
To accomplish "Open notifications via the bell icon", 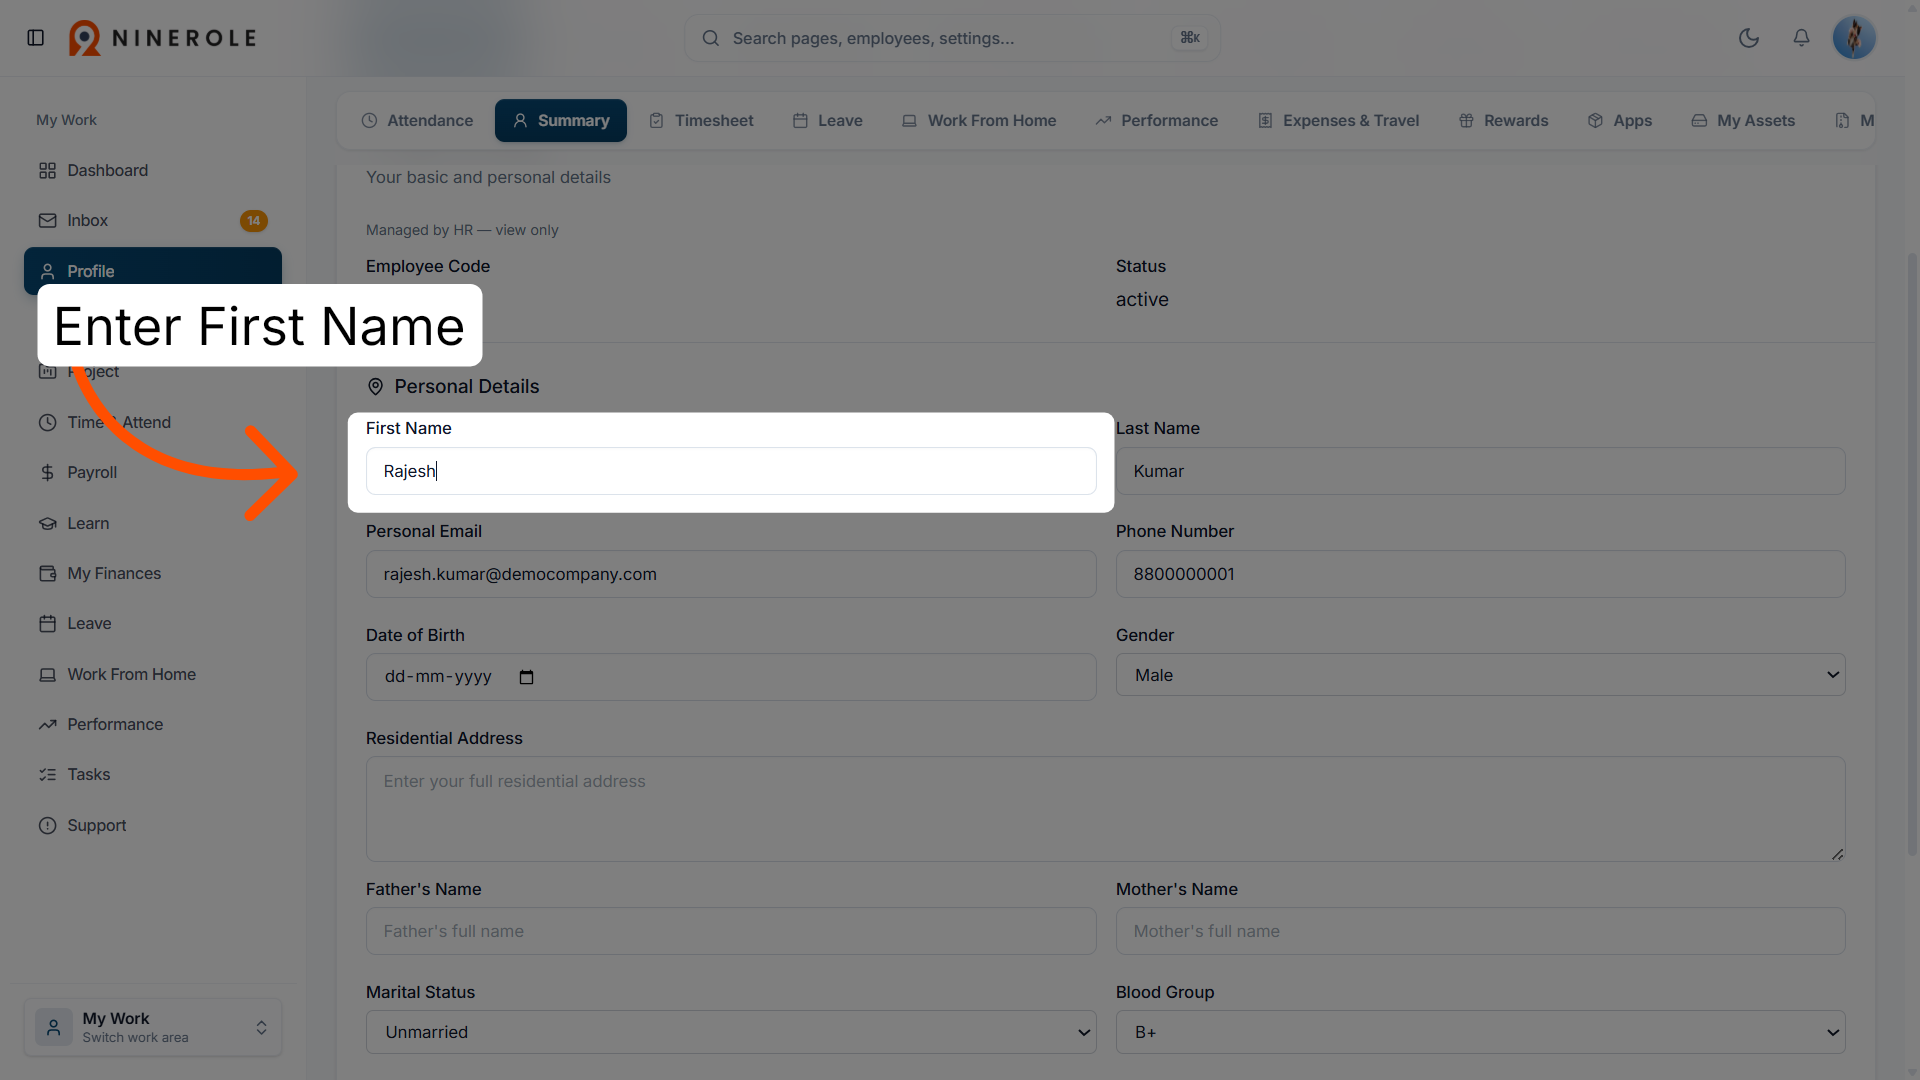I will [x=1801, y=38].
